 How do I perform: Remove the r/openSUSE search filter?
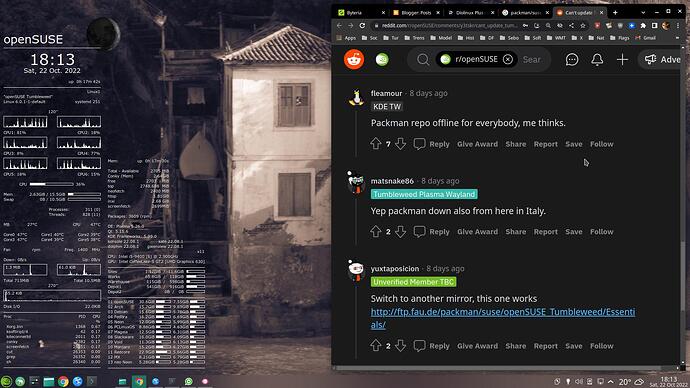tap(508, 59)
